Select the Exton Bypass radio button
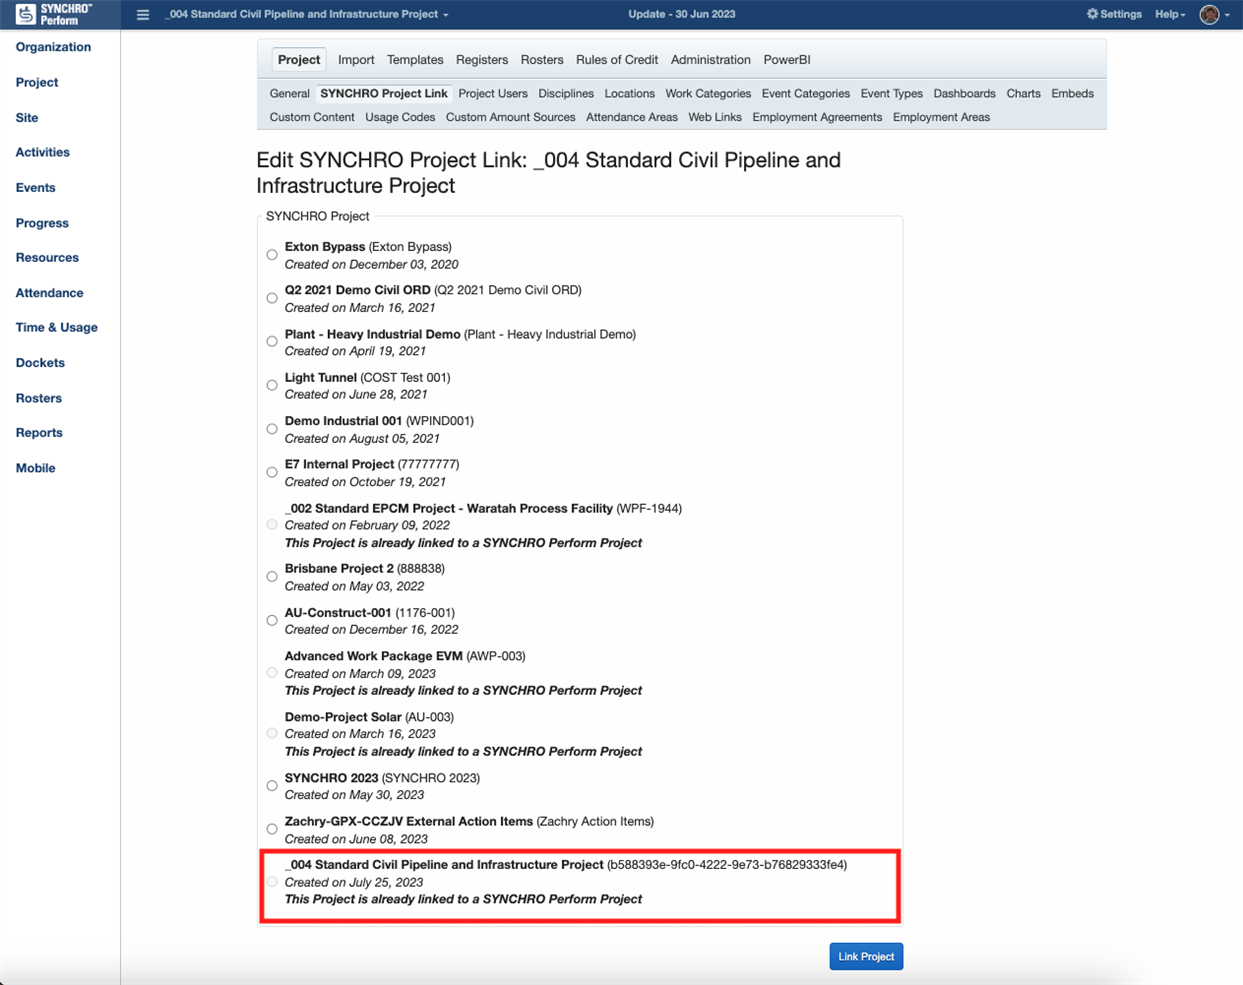 (x=272, y=255)
